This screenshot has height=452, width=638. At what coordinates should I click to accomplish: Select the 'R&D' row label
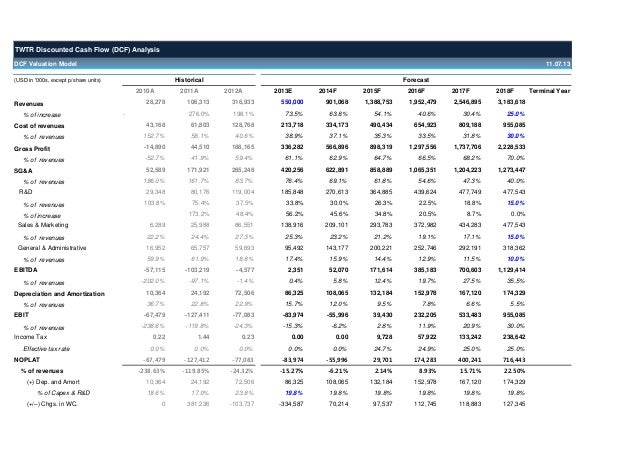click(x=25, y=192)
